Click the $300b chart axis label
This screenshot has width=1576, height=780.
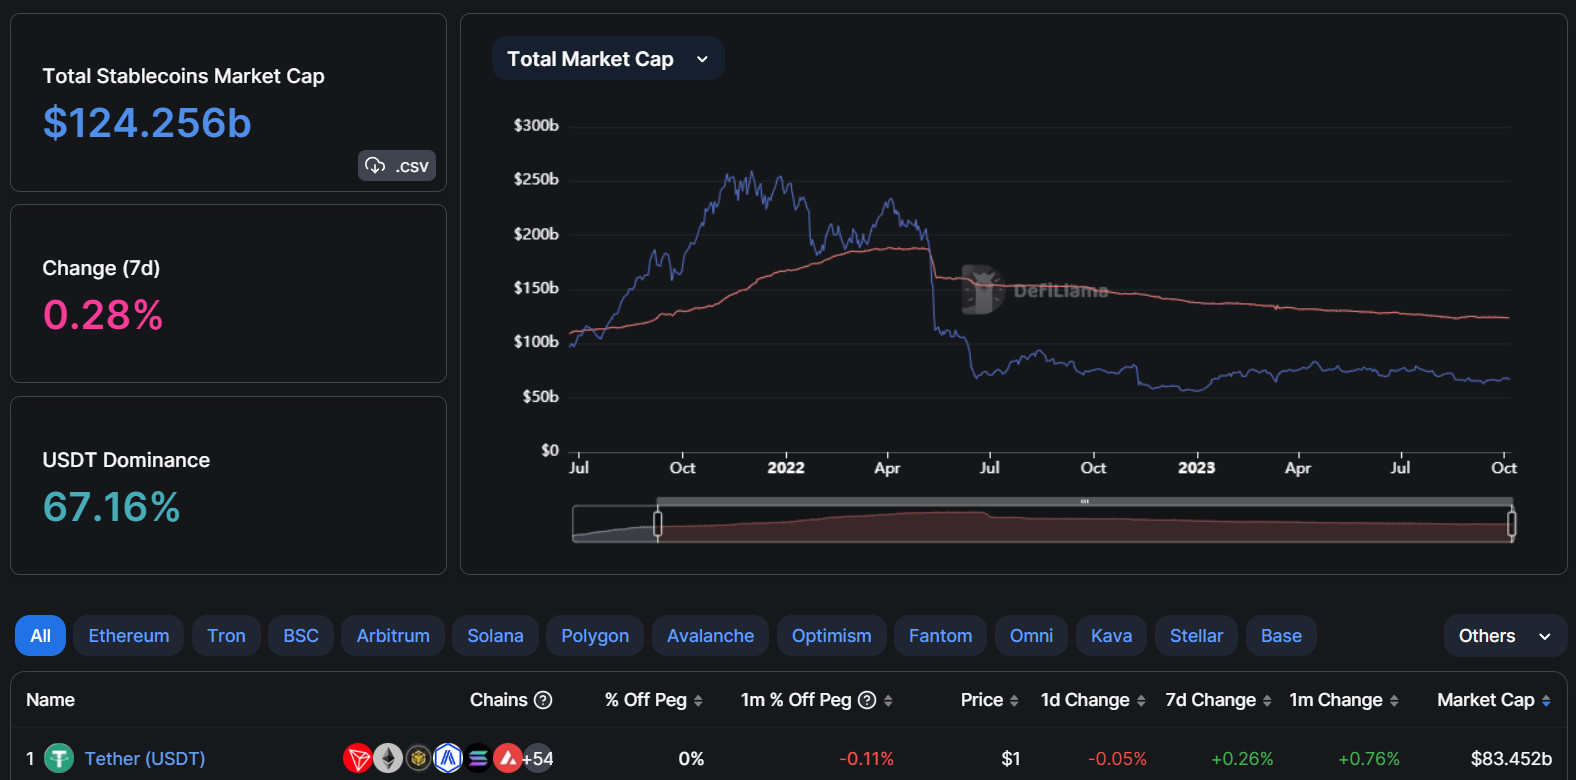[x=536, y=125]
